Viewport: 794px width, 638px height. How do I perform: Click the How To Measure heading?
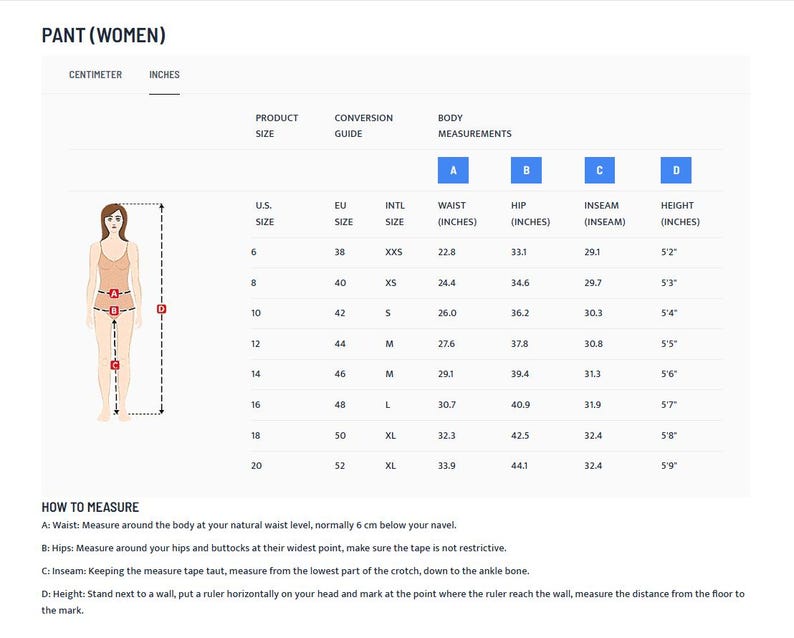[90, 507]
